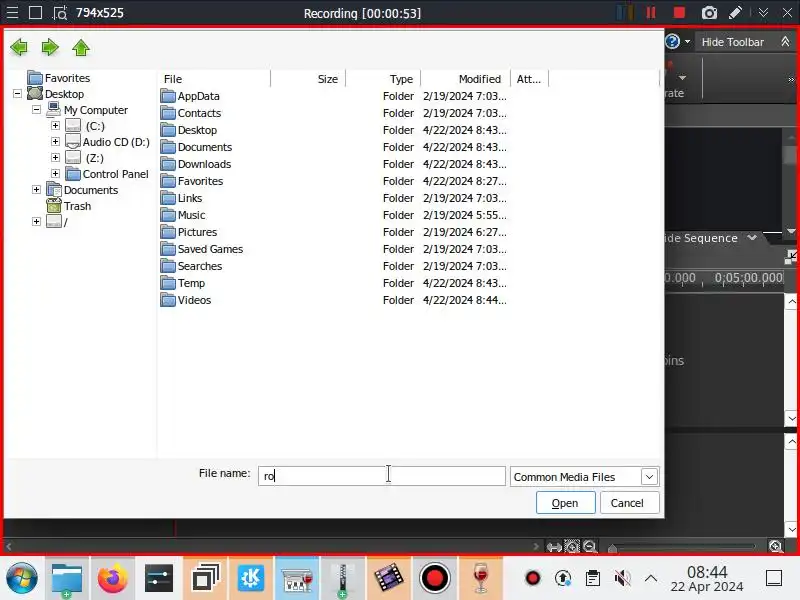Choose the region selection magnifier icon
Image resolution: width=800 pixels, height=600 pixels.
point(60,13)
